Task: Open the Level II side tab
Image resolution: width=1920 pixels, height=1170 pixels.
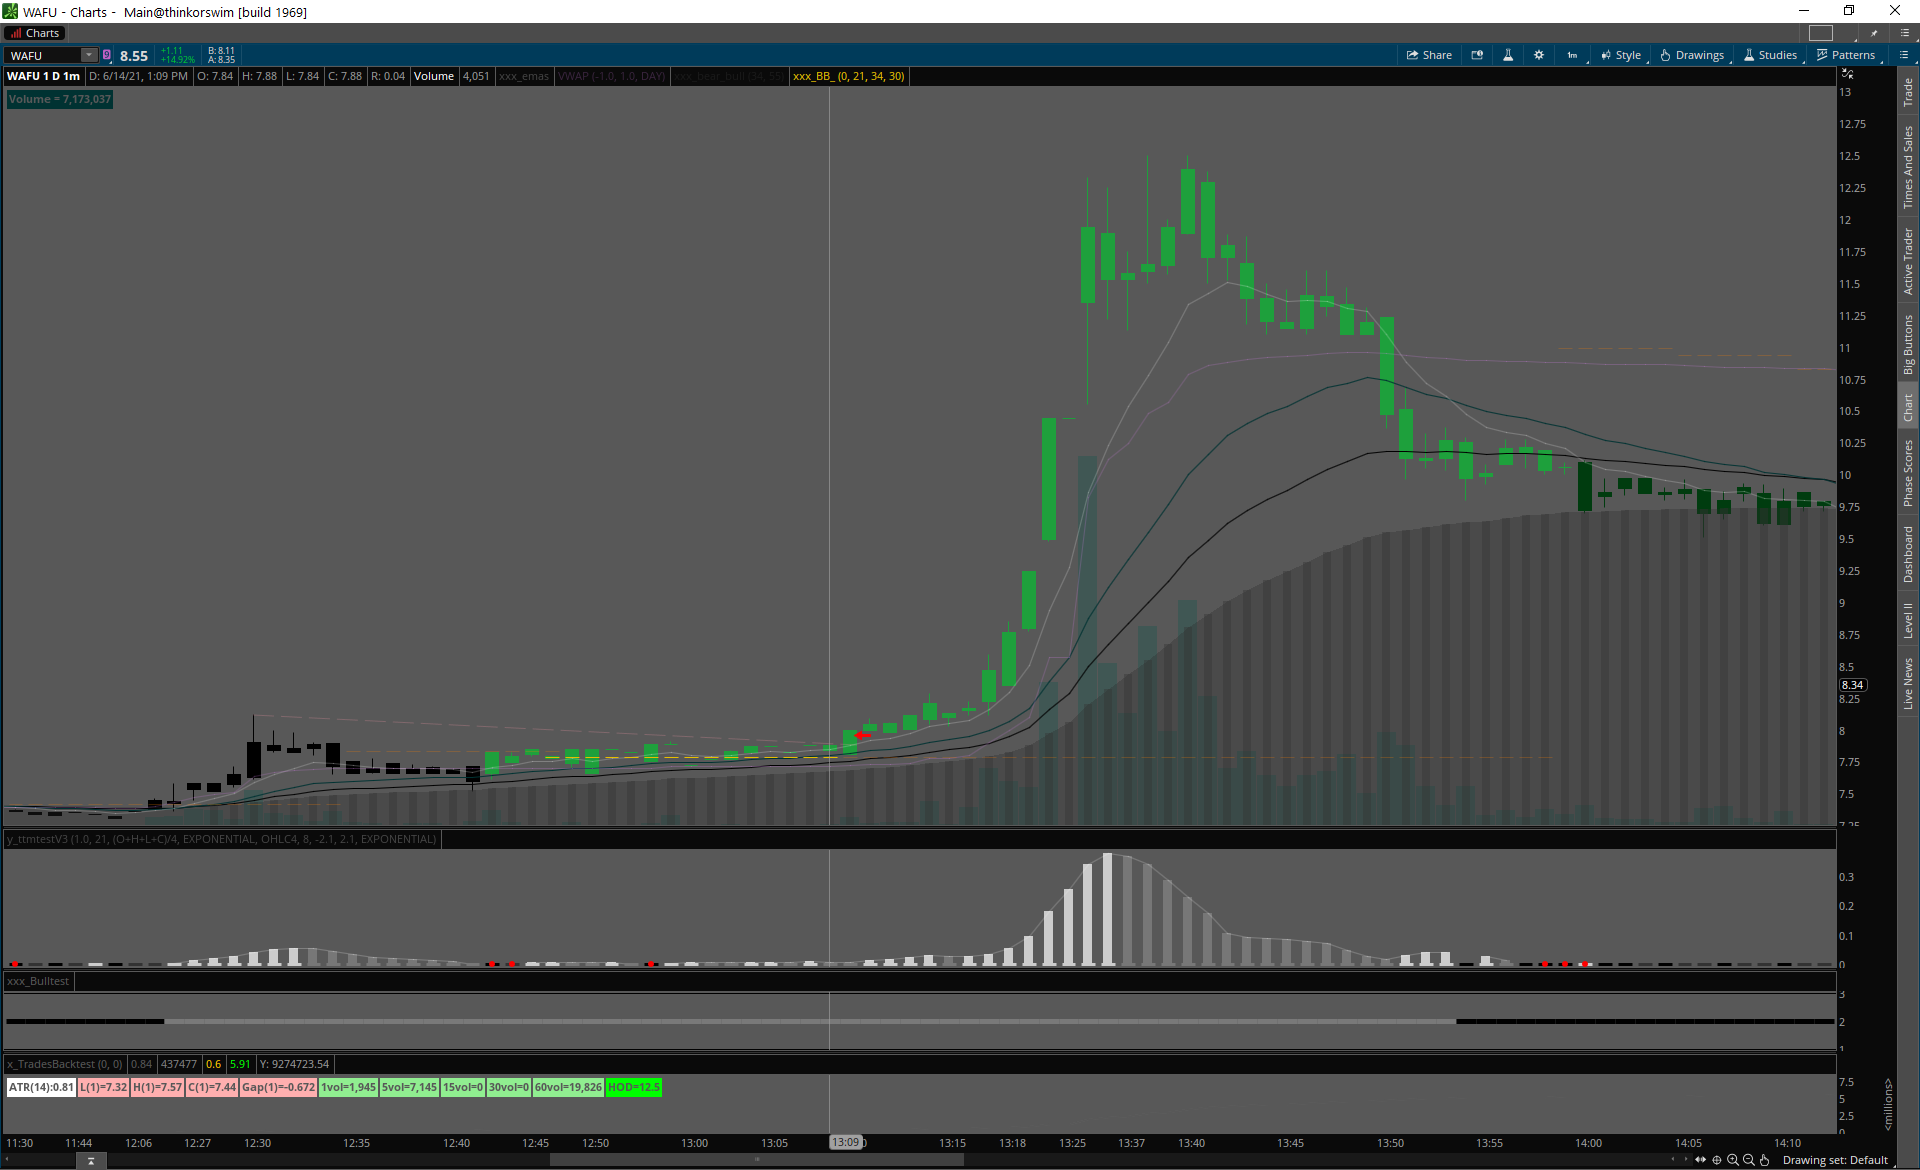Action: click(1908, 620)
